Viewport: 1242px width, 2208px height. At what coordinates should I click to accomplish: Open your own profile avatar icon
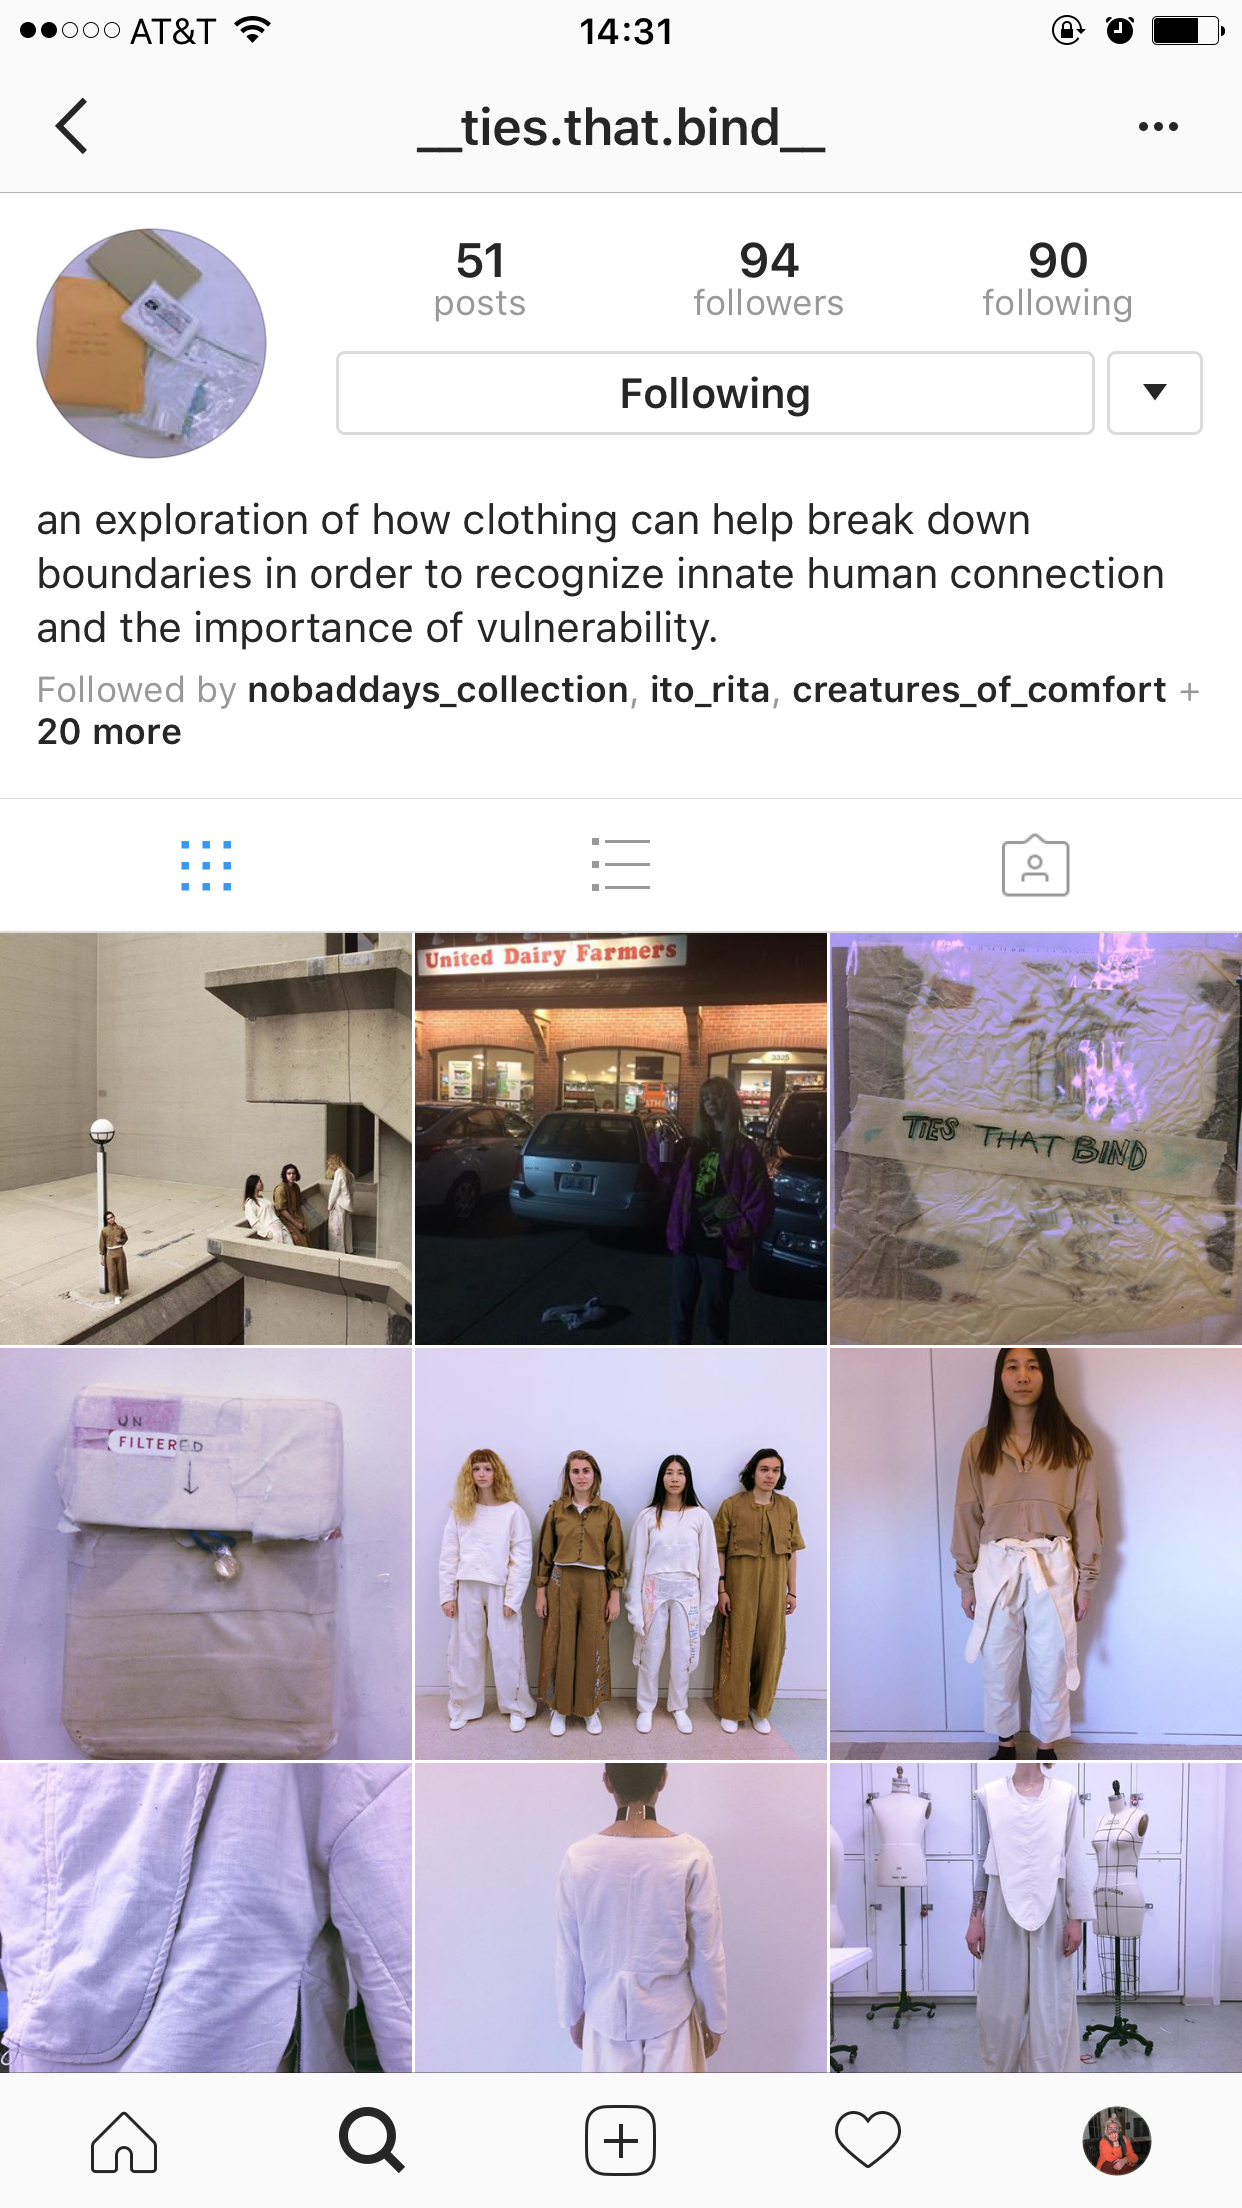tap(1117, 2141)
